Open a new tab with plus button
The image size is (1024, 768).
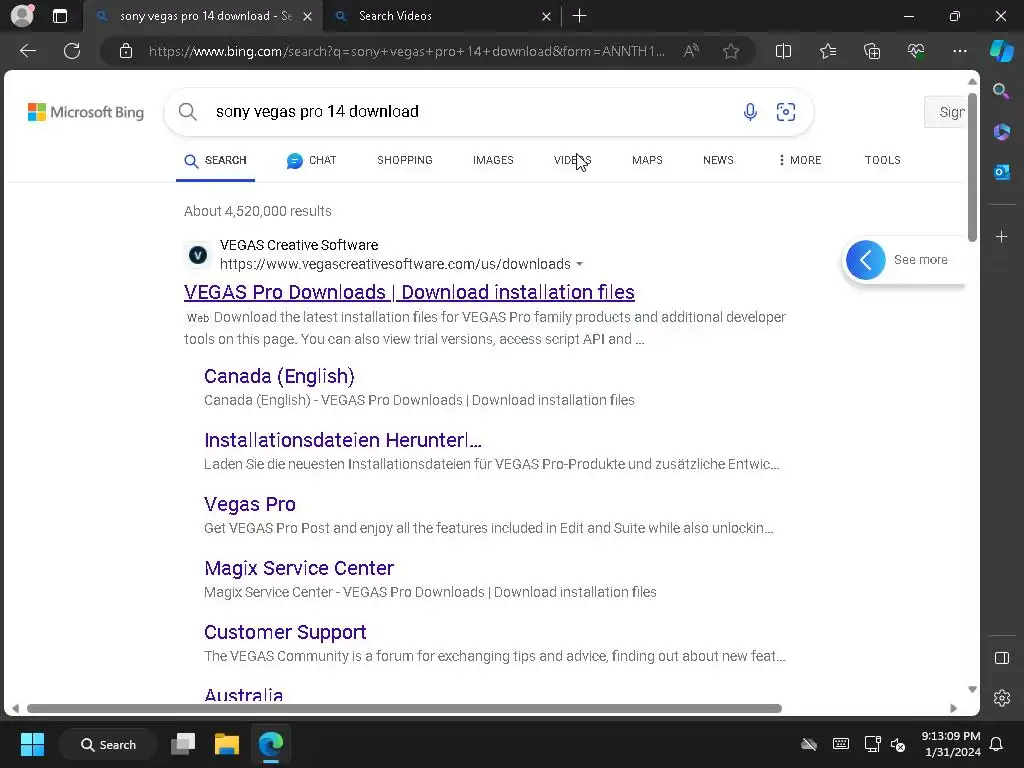point(579,16)
